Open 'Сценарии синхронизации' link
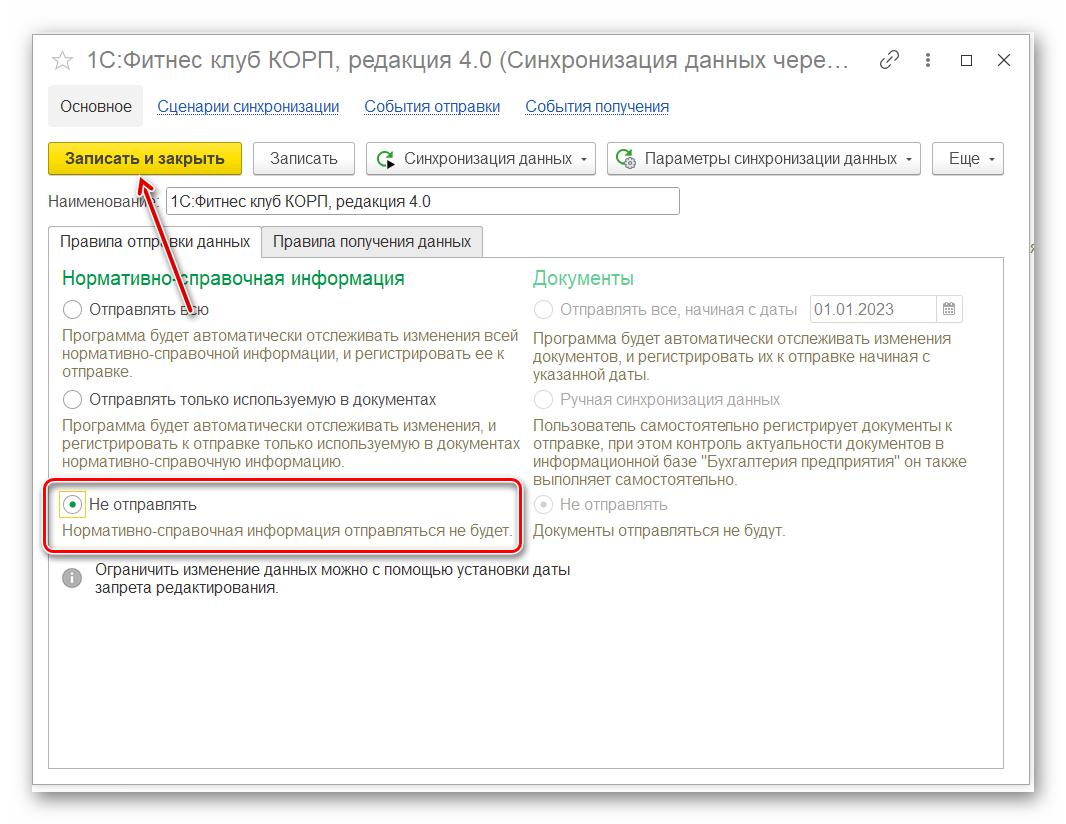 tap(248, 107)
